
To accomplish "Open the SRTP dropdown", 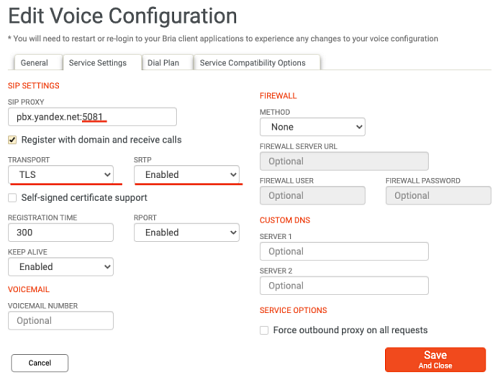I will click(x=187, y=175).
